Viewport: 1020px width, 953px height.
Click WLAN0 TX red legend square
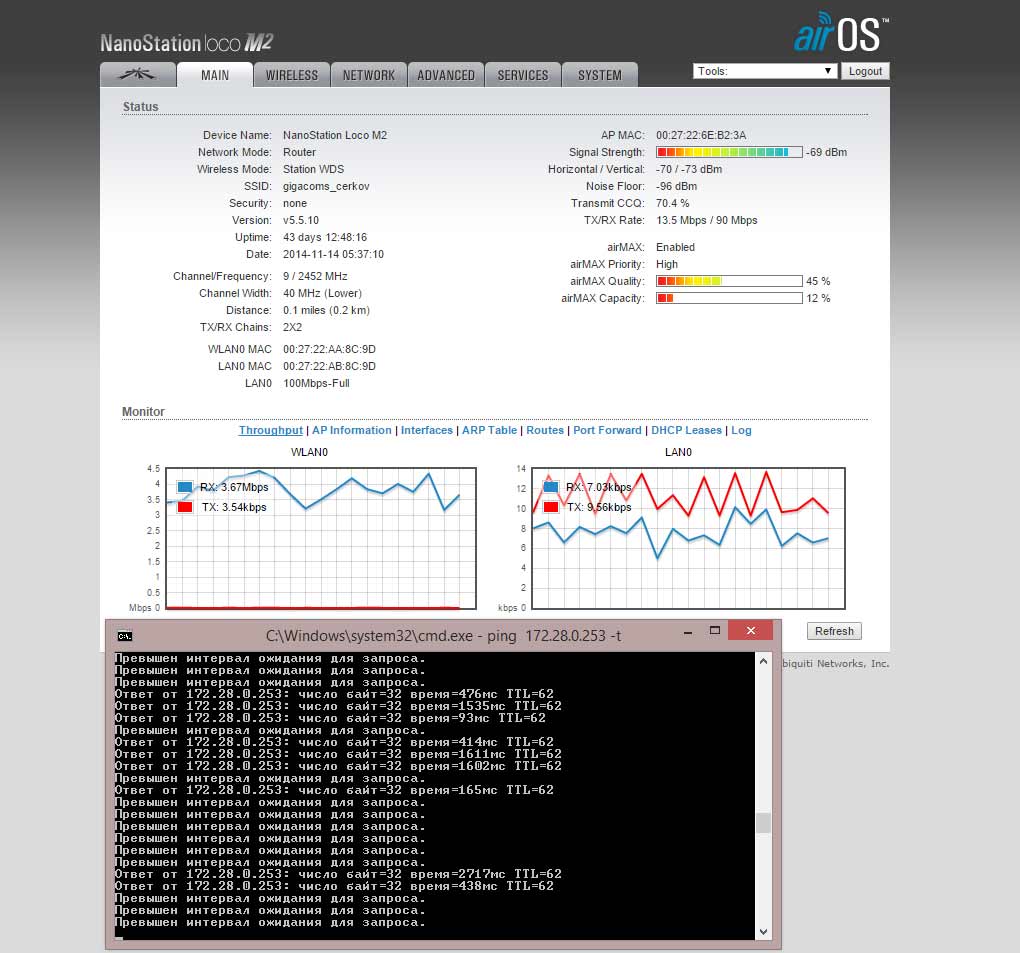(x=185, y=507)
